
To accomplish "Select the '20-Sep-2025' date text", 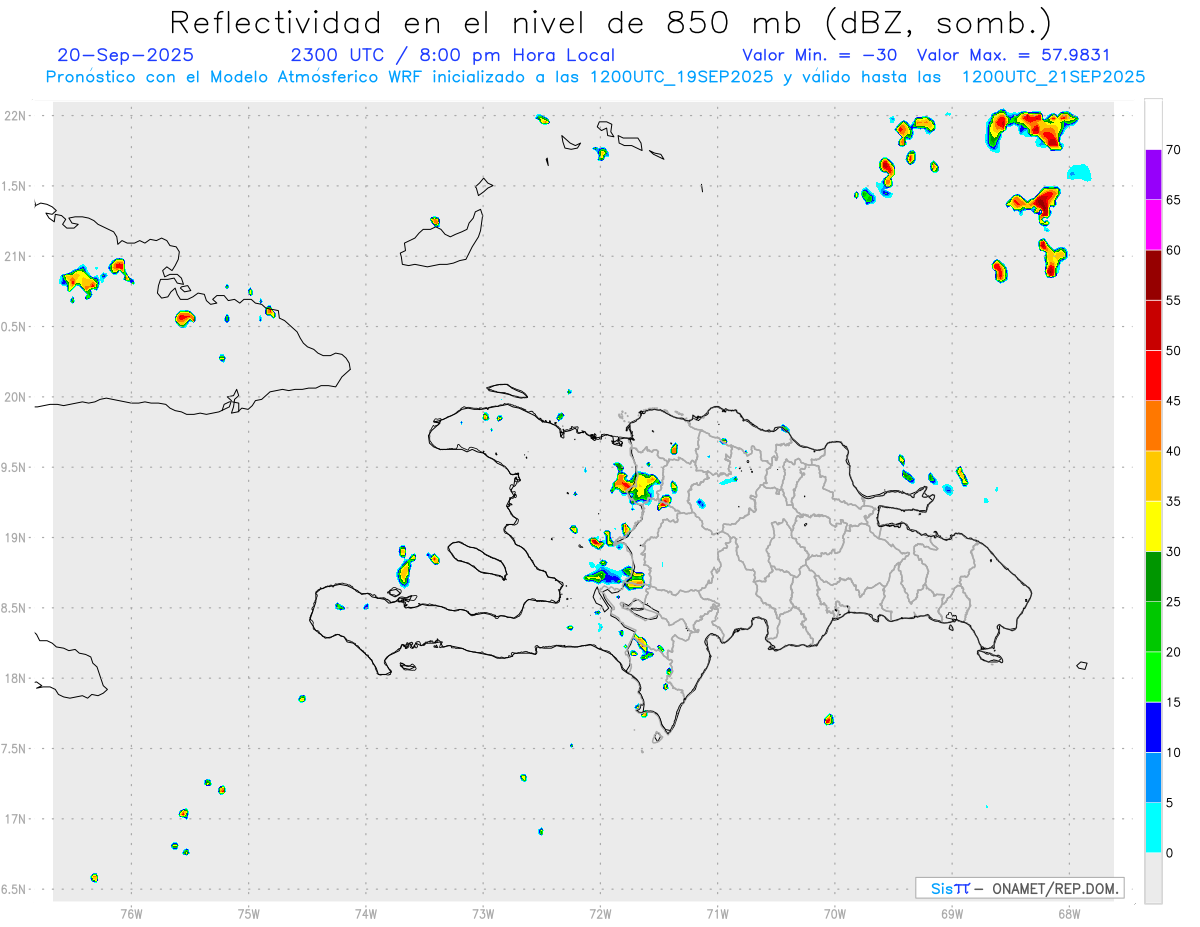I will pos(126,56).
